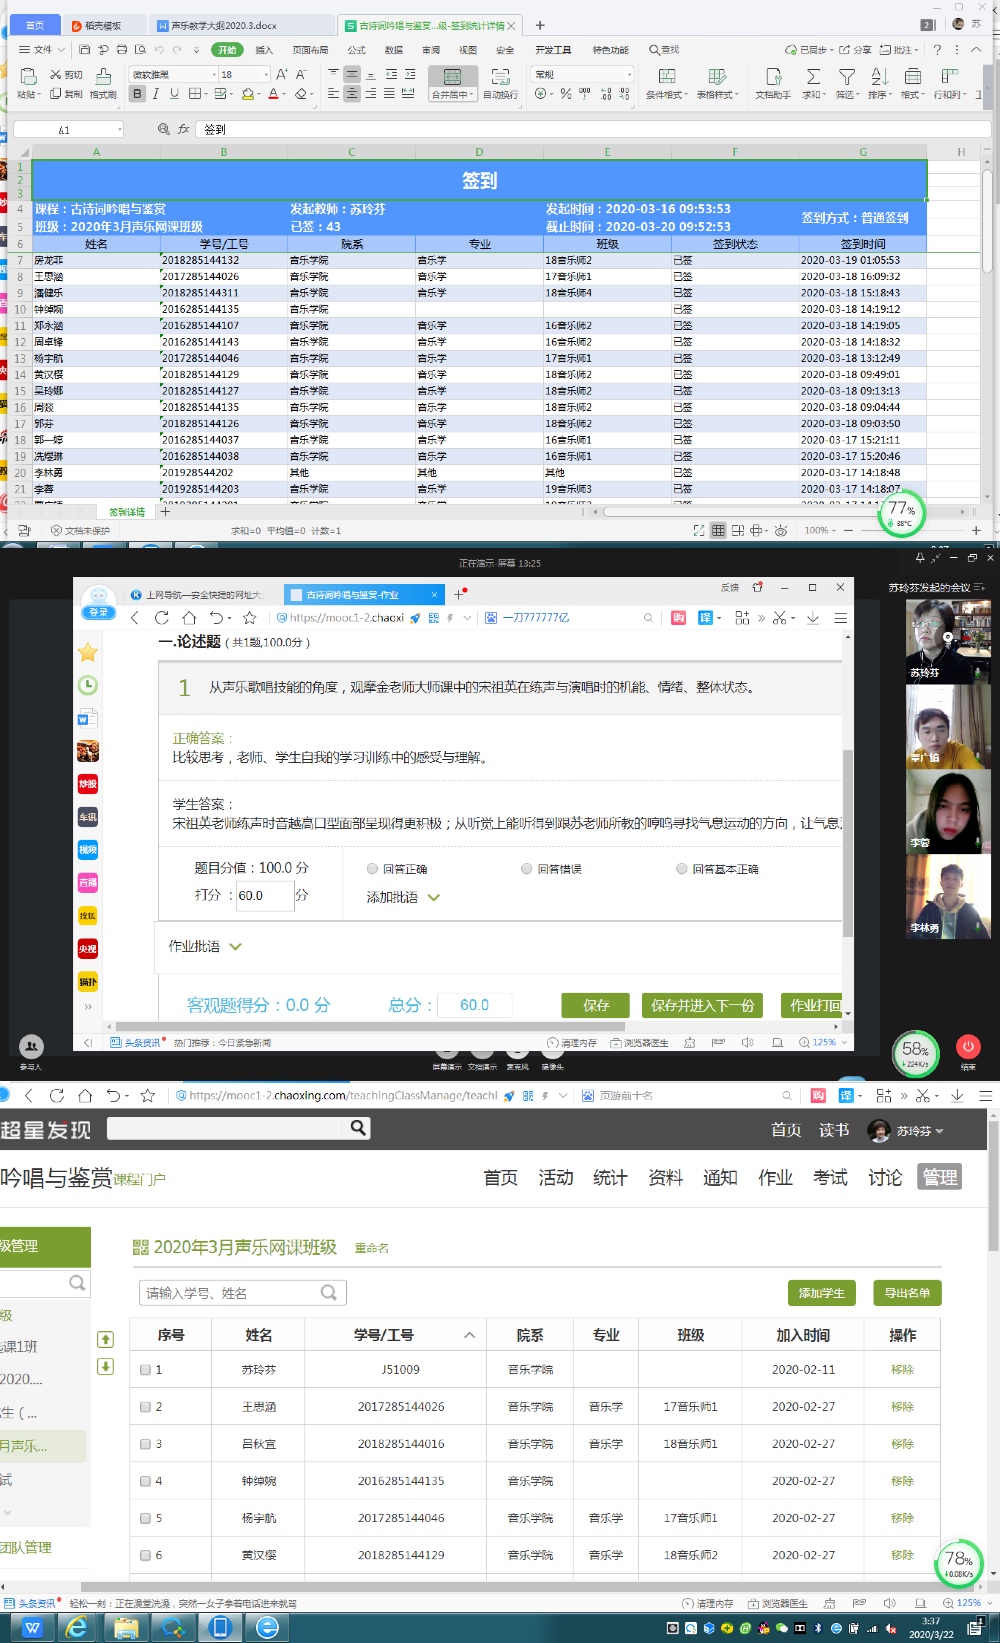The height and width of the screenshot is (1643, 1000).
Task: Click the green move-up arrow beside the table
Action: tap(105, 1339)
